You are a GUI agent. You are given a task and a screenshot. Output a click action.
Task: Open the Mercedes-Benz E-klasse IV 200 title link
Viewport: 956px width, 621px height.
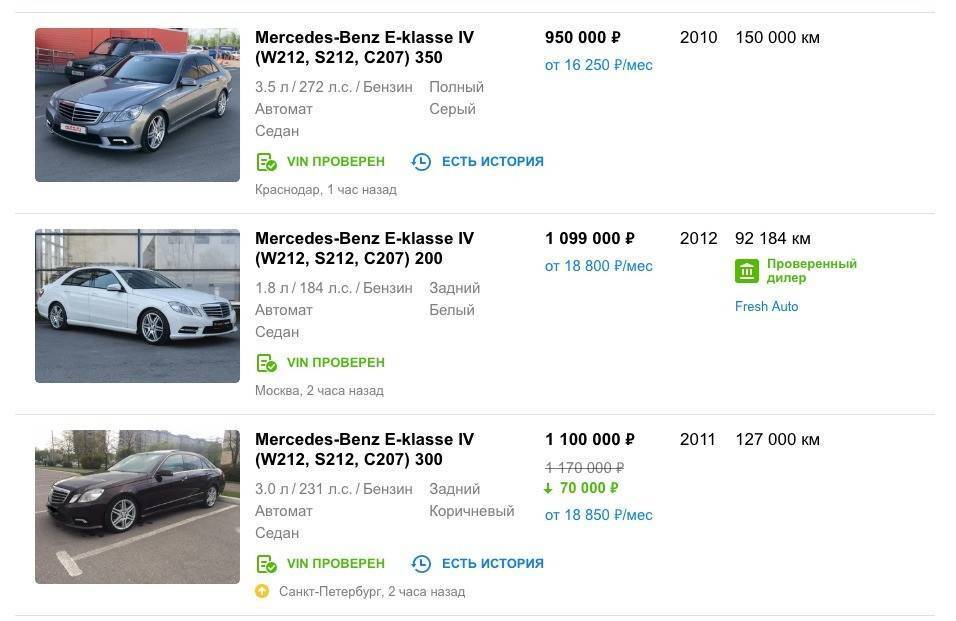364,249
